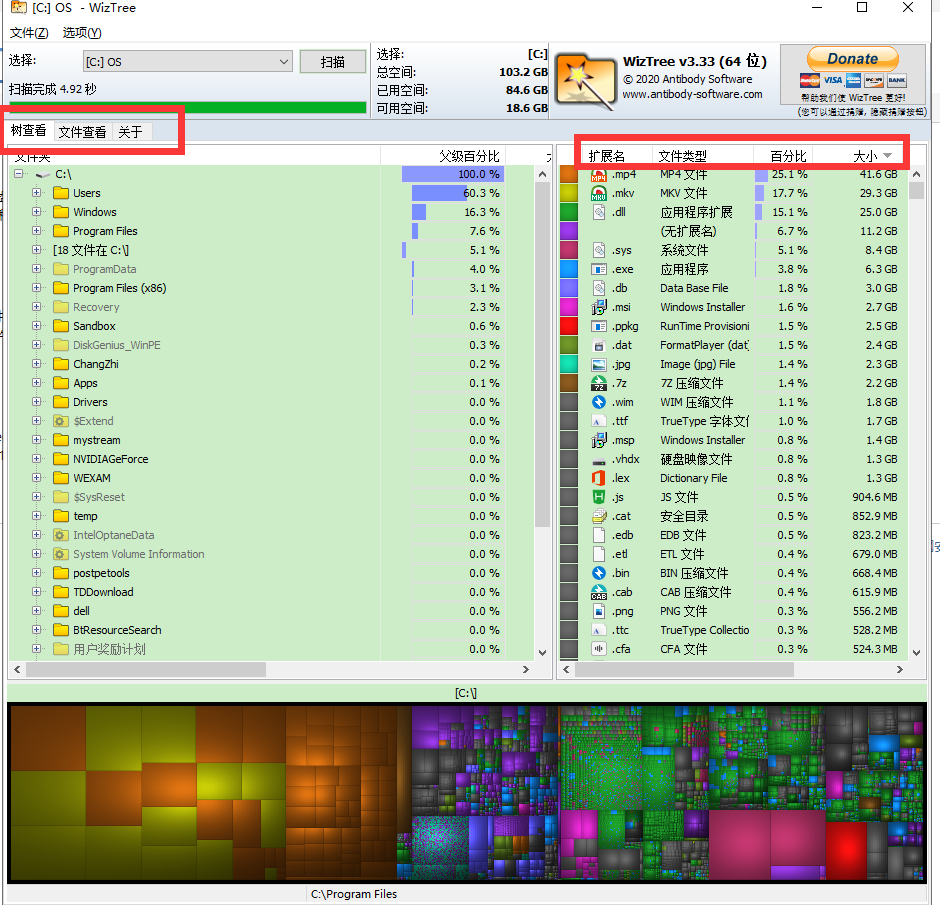Click the .7z archive icon

(599, 383)
